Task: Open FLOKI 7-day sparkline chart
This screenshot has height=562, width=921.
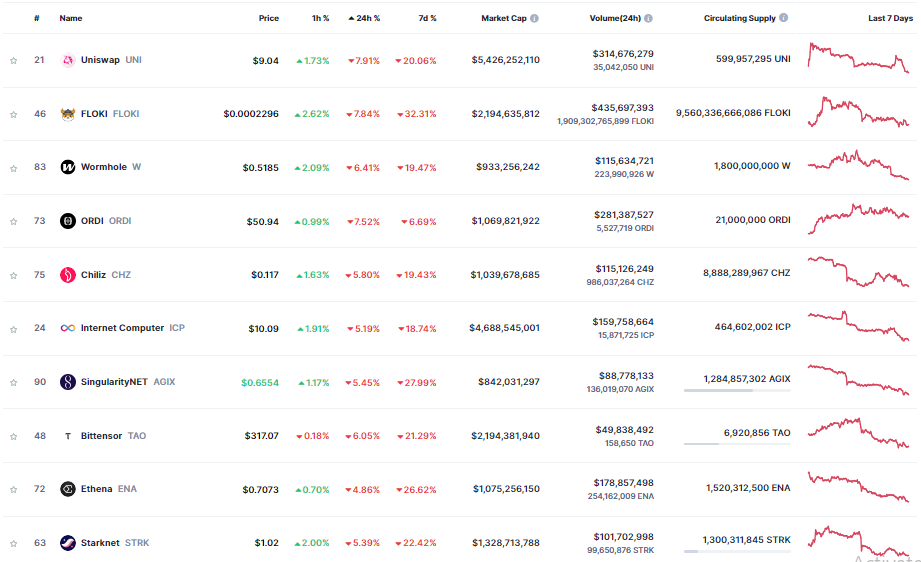Action: [x=858, y=112]
